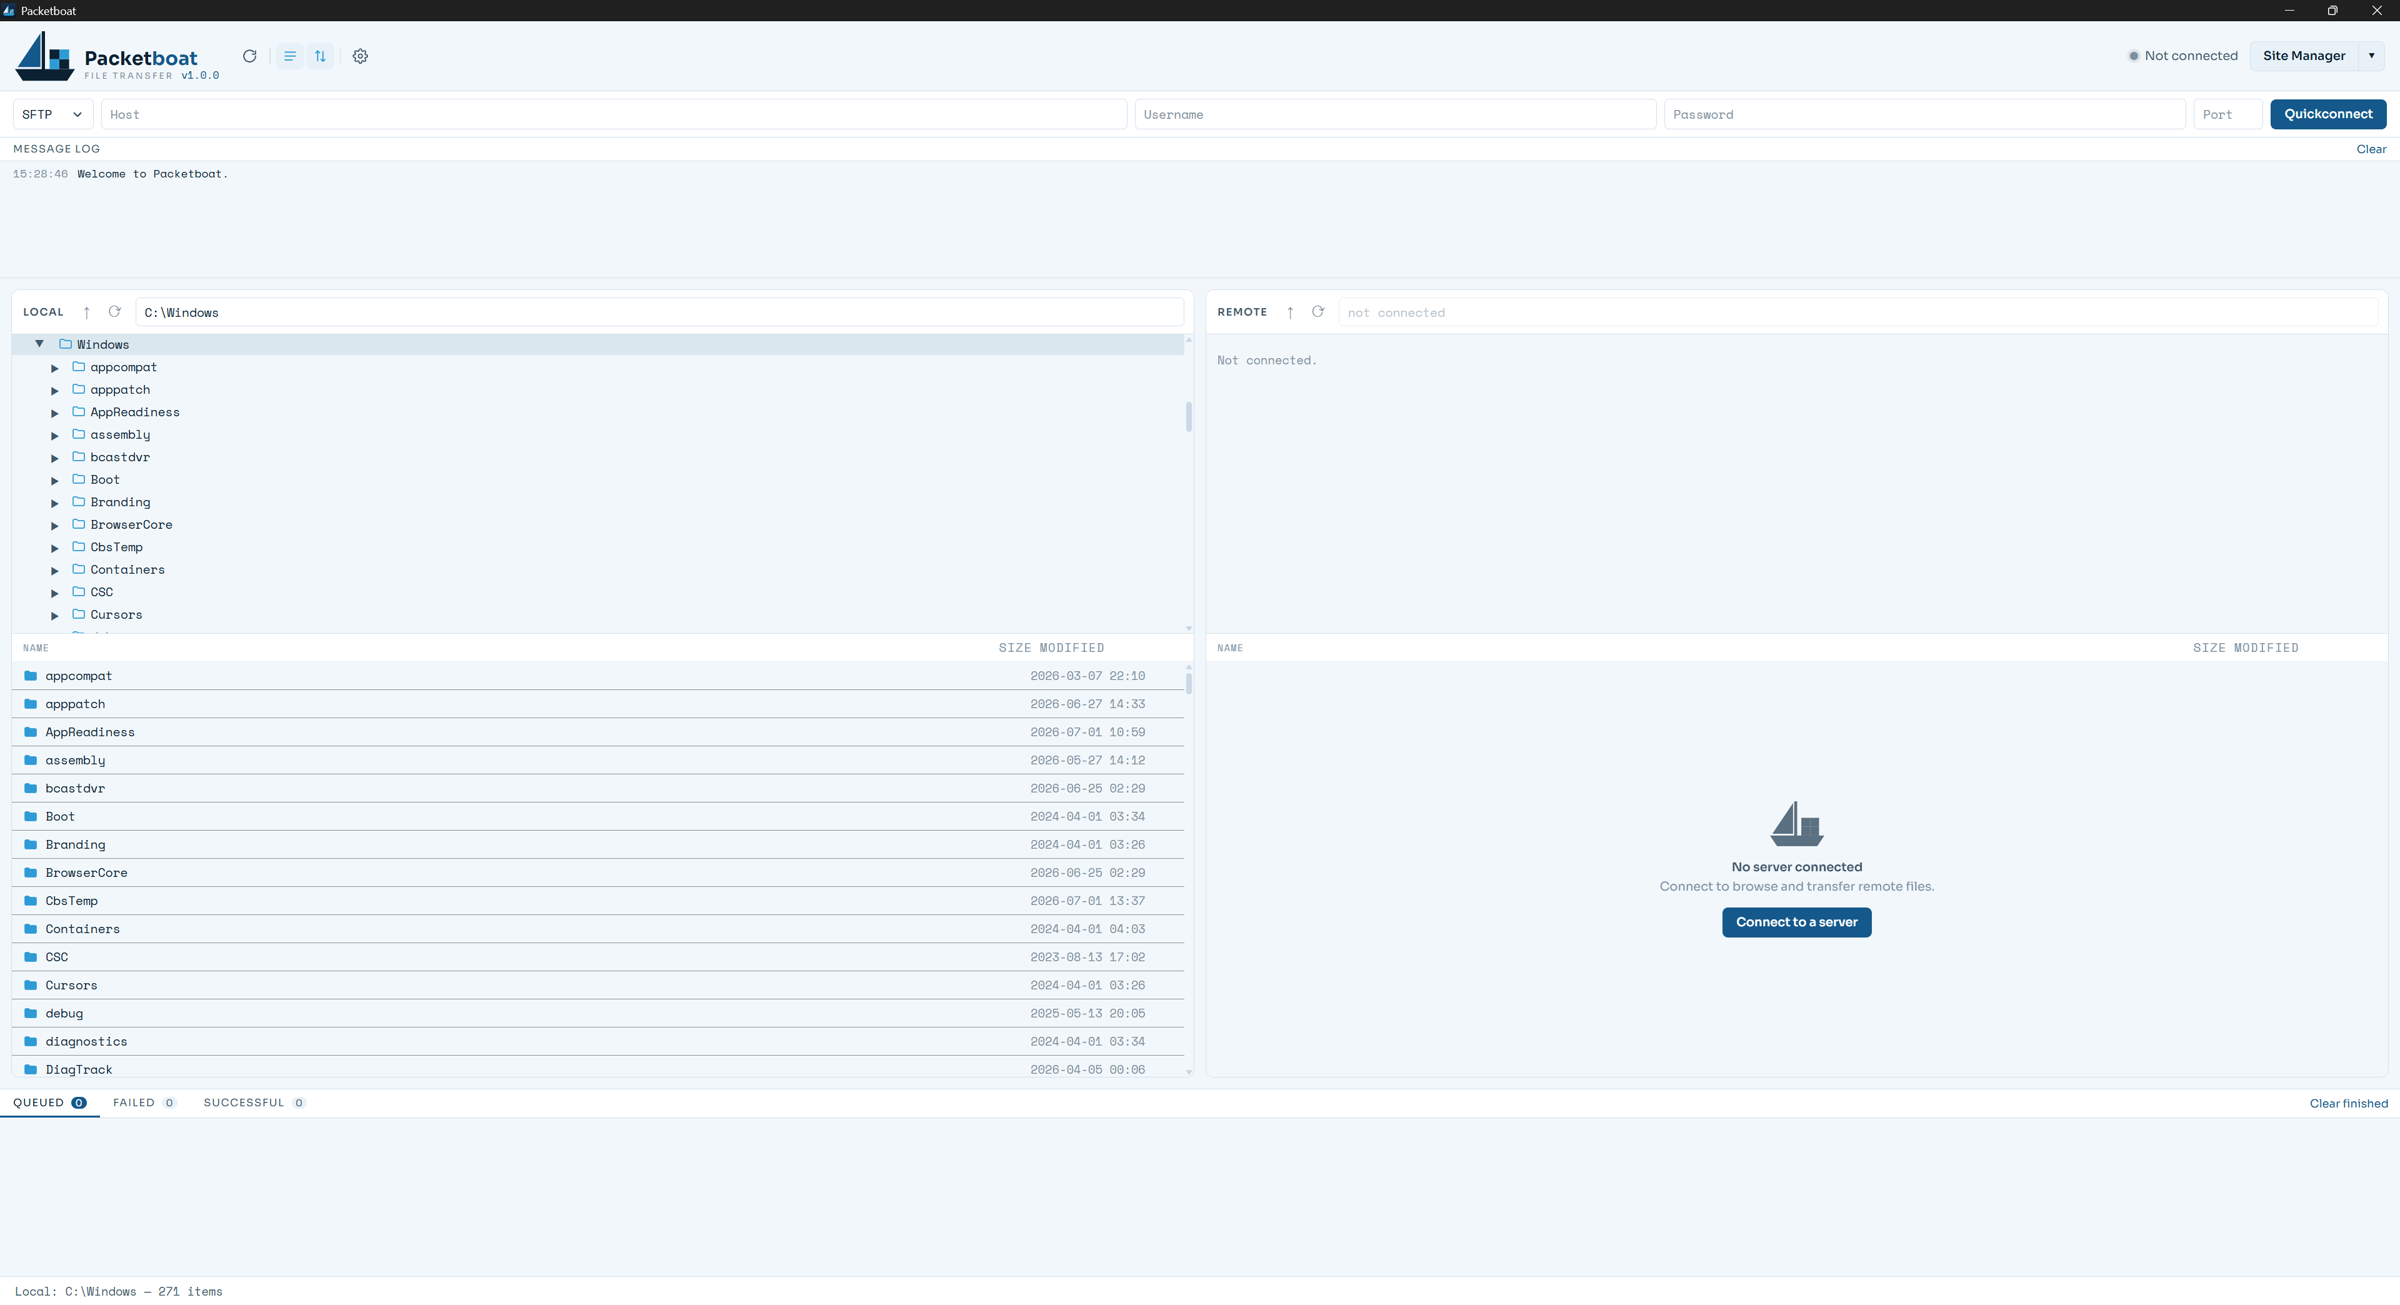Viewport: 2400px width, 1305px height.
Task: Expand the assembly tree folder
Action: pos(55,435)
